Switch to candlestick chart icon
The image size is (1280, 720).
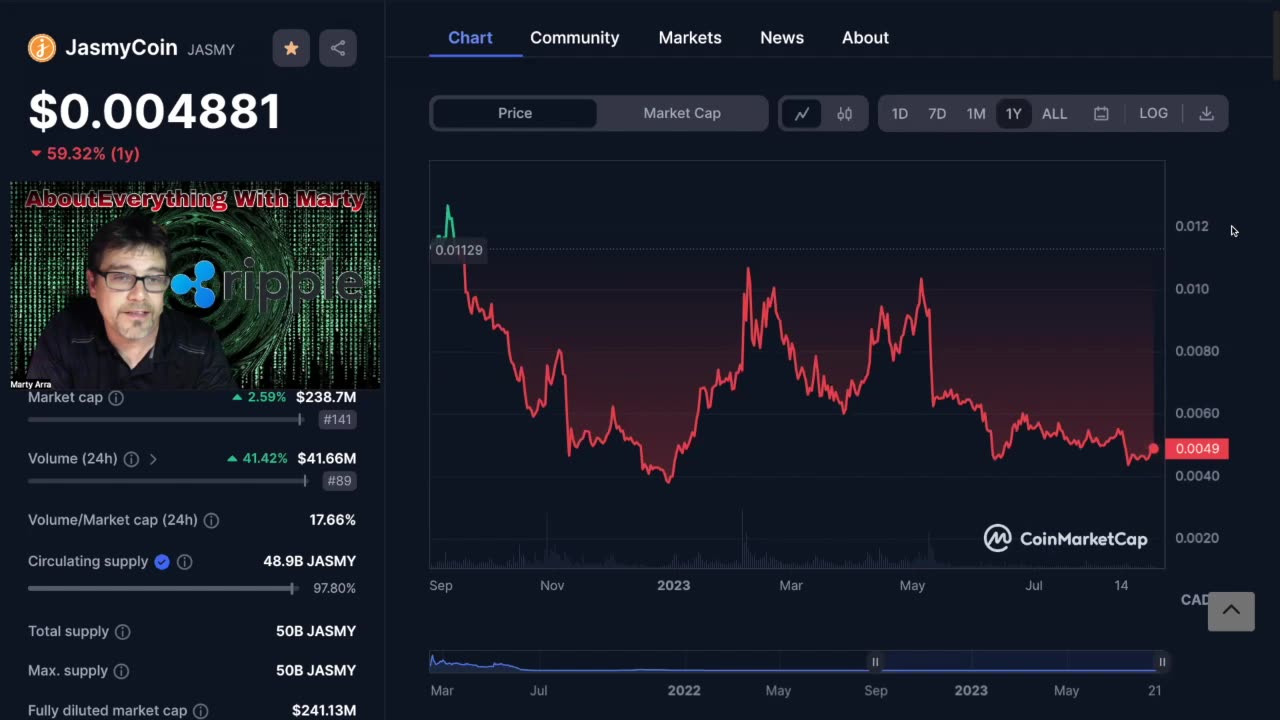tap(845, 113)
